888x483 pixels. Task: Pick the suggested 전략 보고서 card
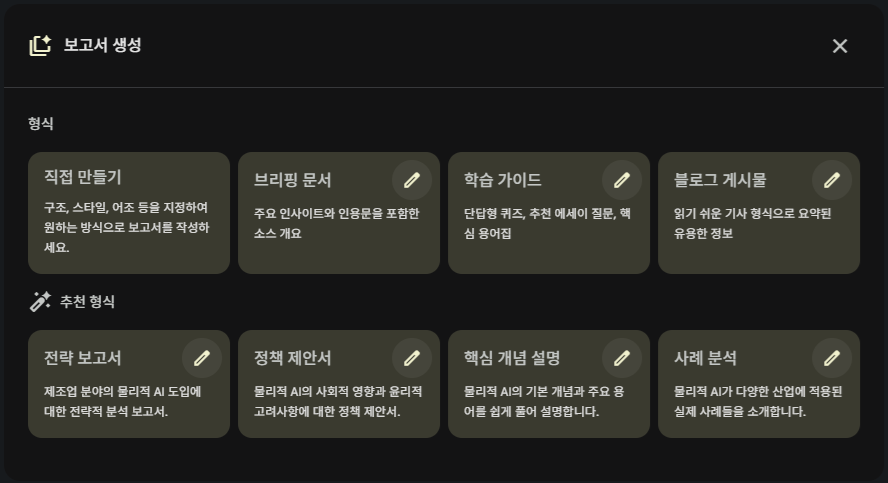click(110, 400)
